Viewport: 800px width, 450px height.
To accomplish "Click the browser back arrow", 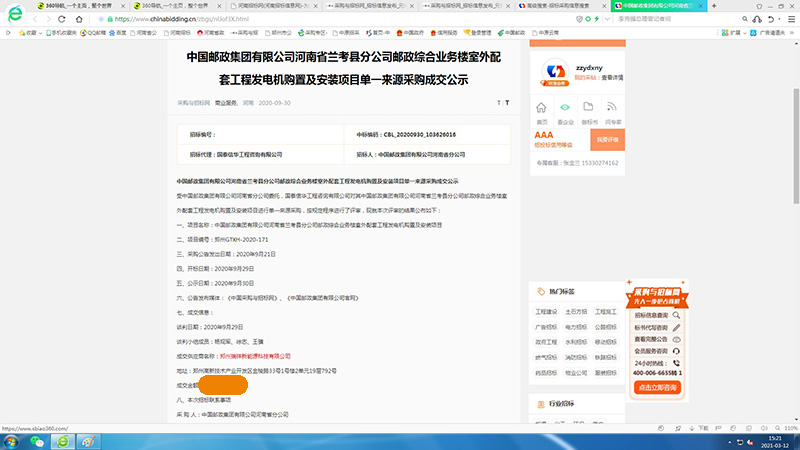I will [35, 19].
